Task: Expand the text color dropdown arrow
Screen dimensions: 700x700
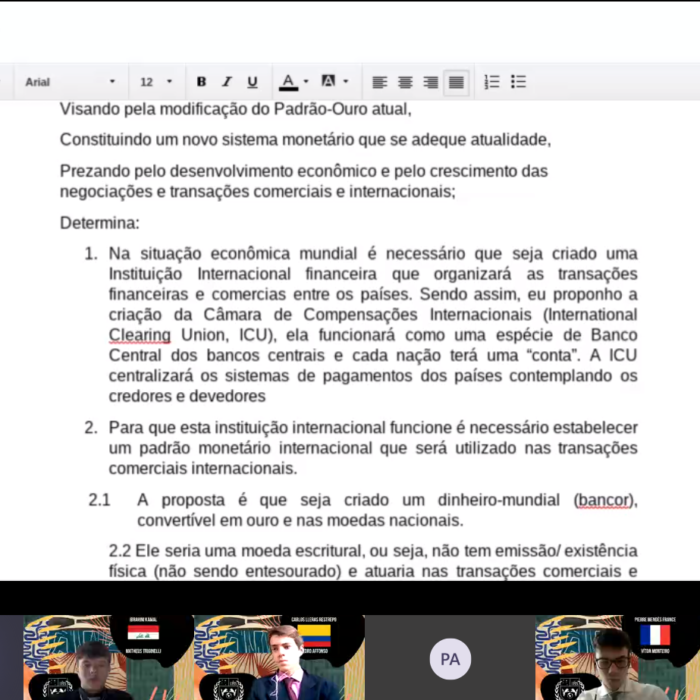Action: [x=306, y=82]
